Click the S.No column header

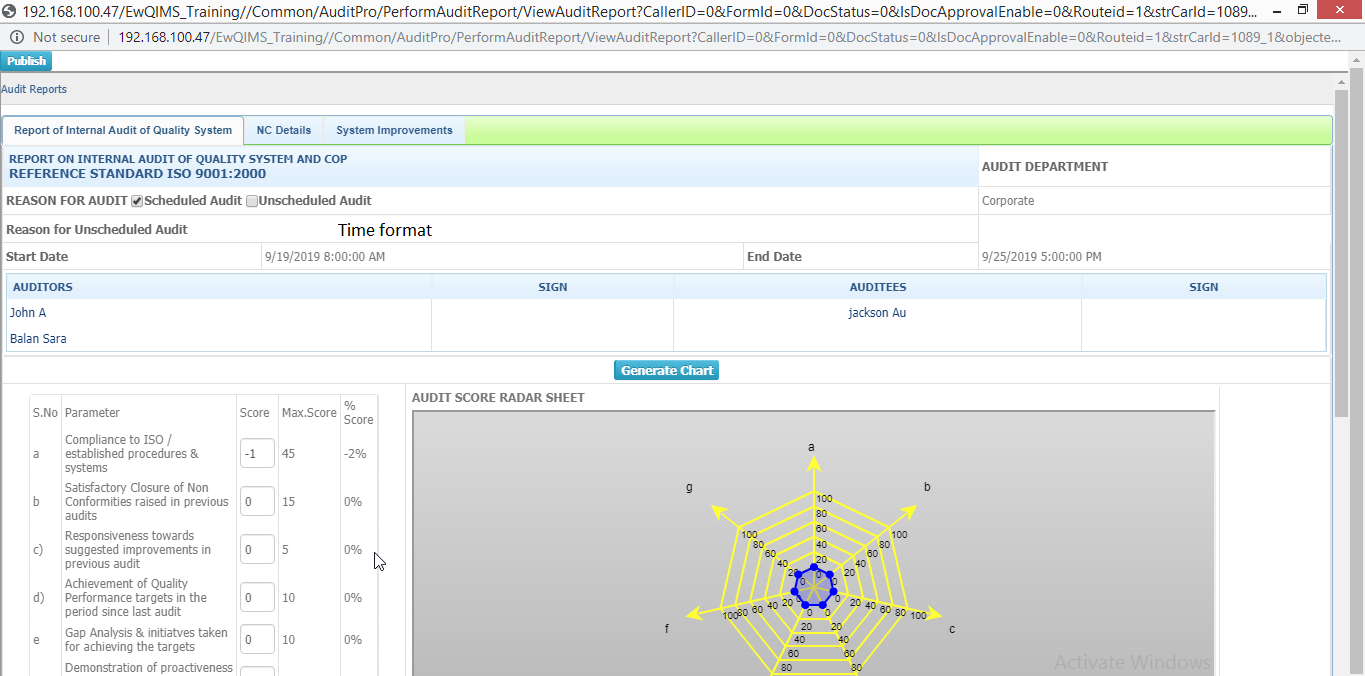pyautogui.click(x=45, y=413)
